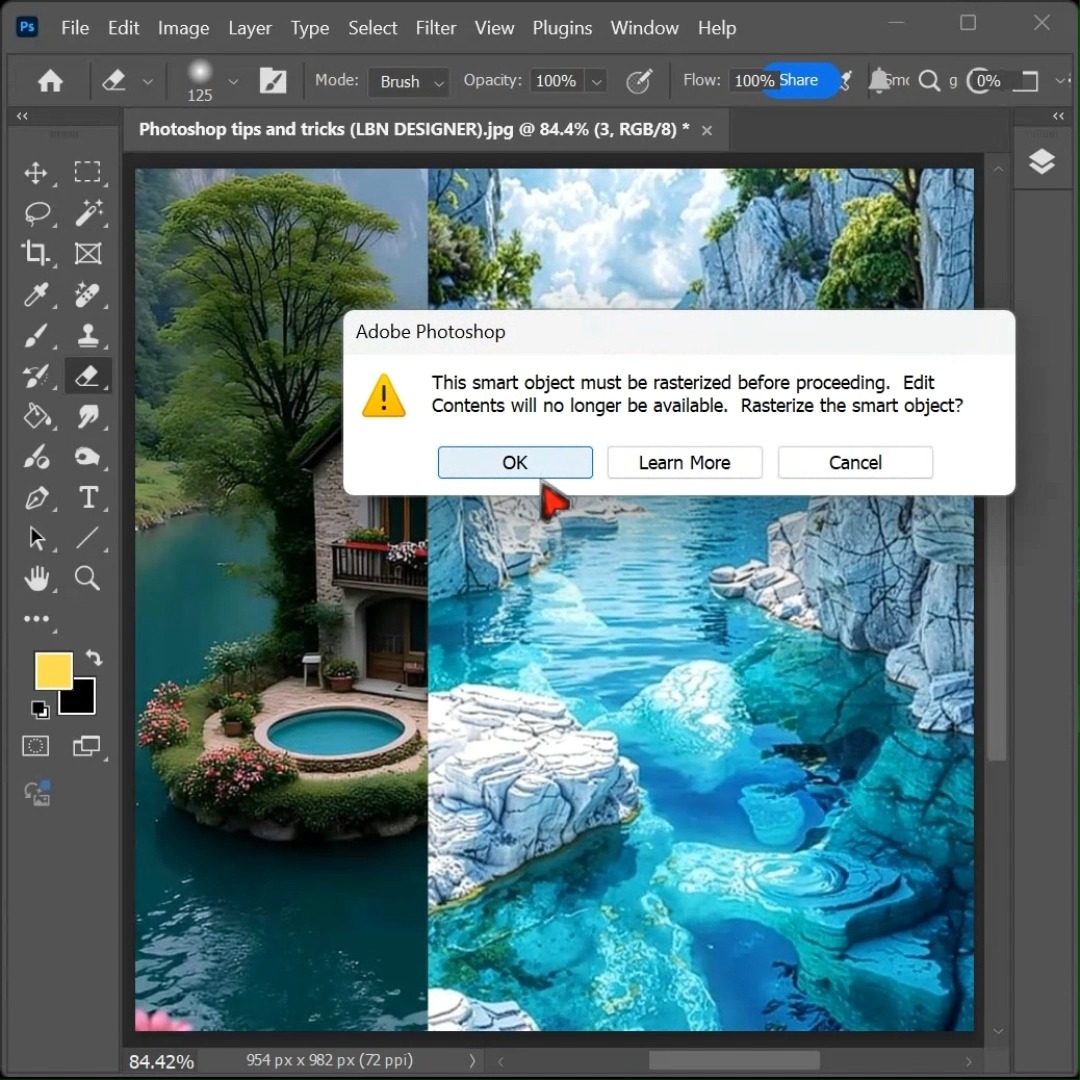Click the Share button
Screen dimensions: 1080x1080
[799, 81]
